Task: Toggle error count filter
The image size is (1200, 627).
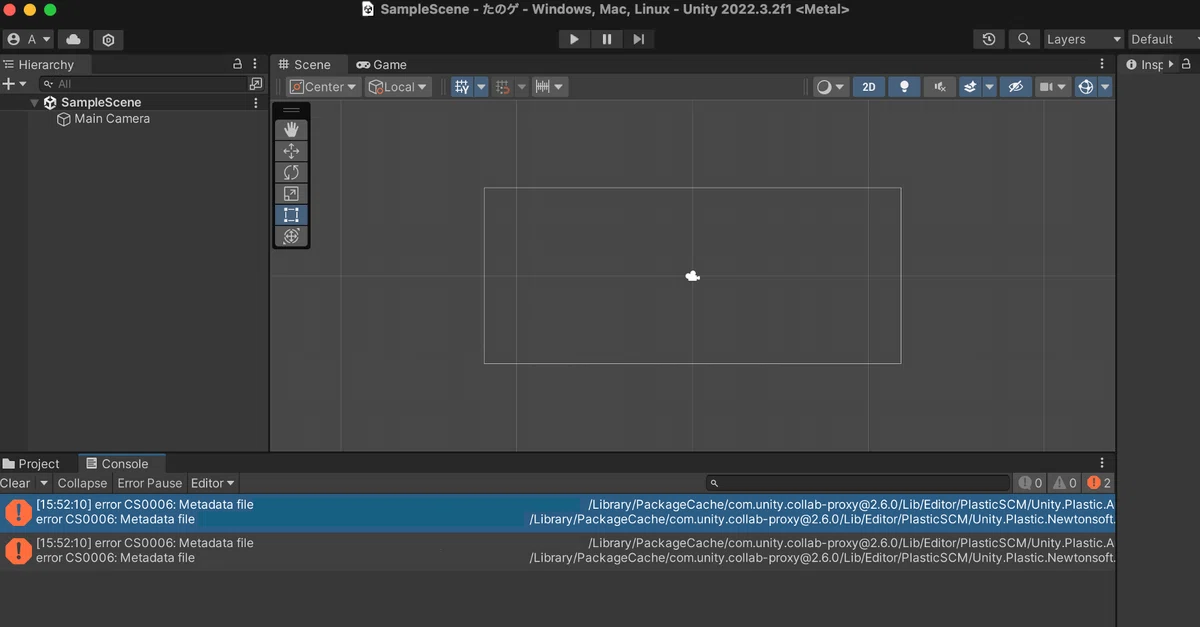Action: 1100,483
